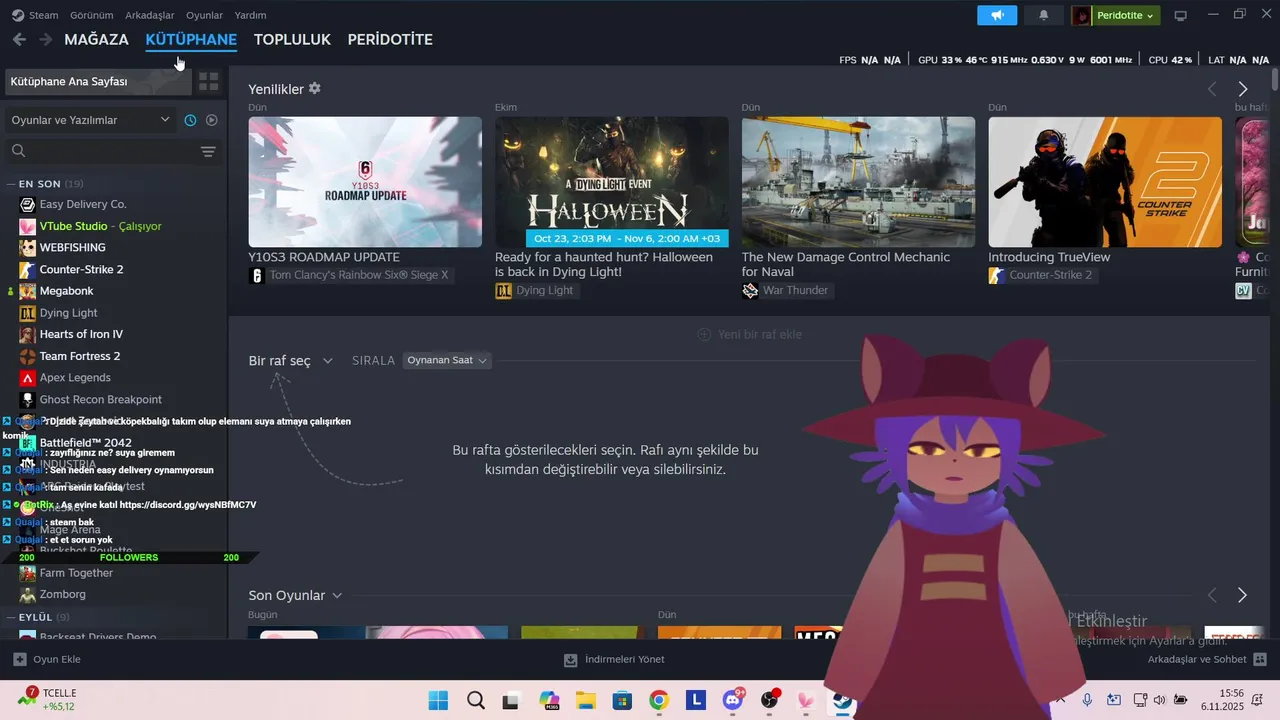
Task: Switch library to grid collections view
Action: tap(208, 81)
